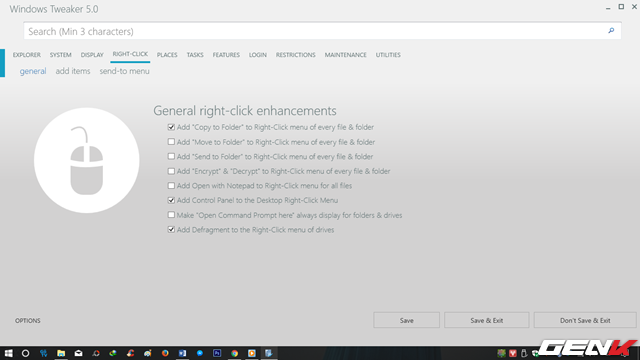Uncheck Add "Copy to Folder" option
640x360 pixels.
point(171,127)
